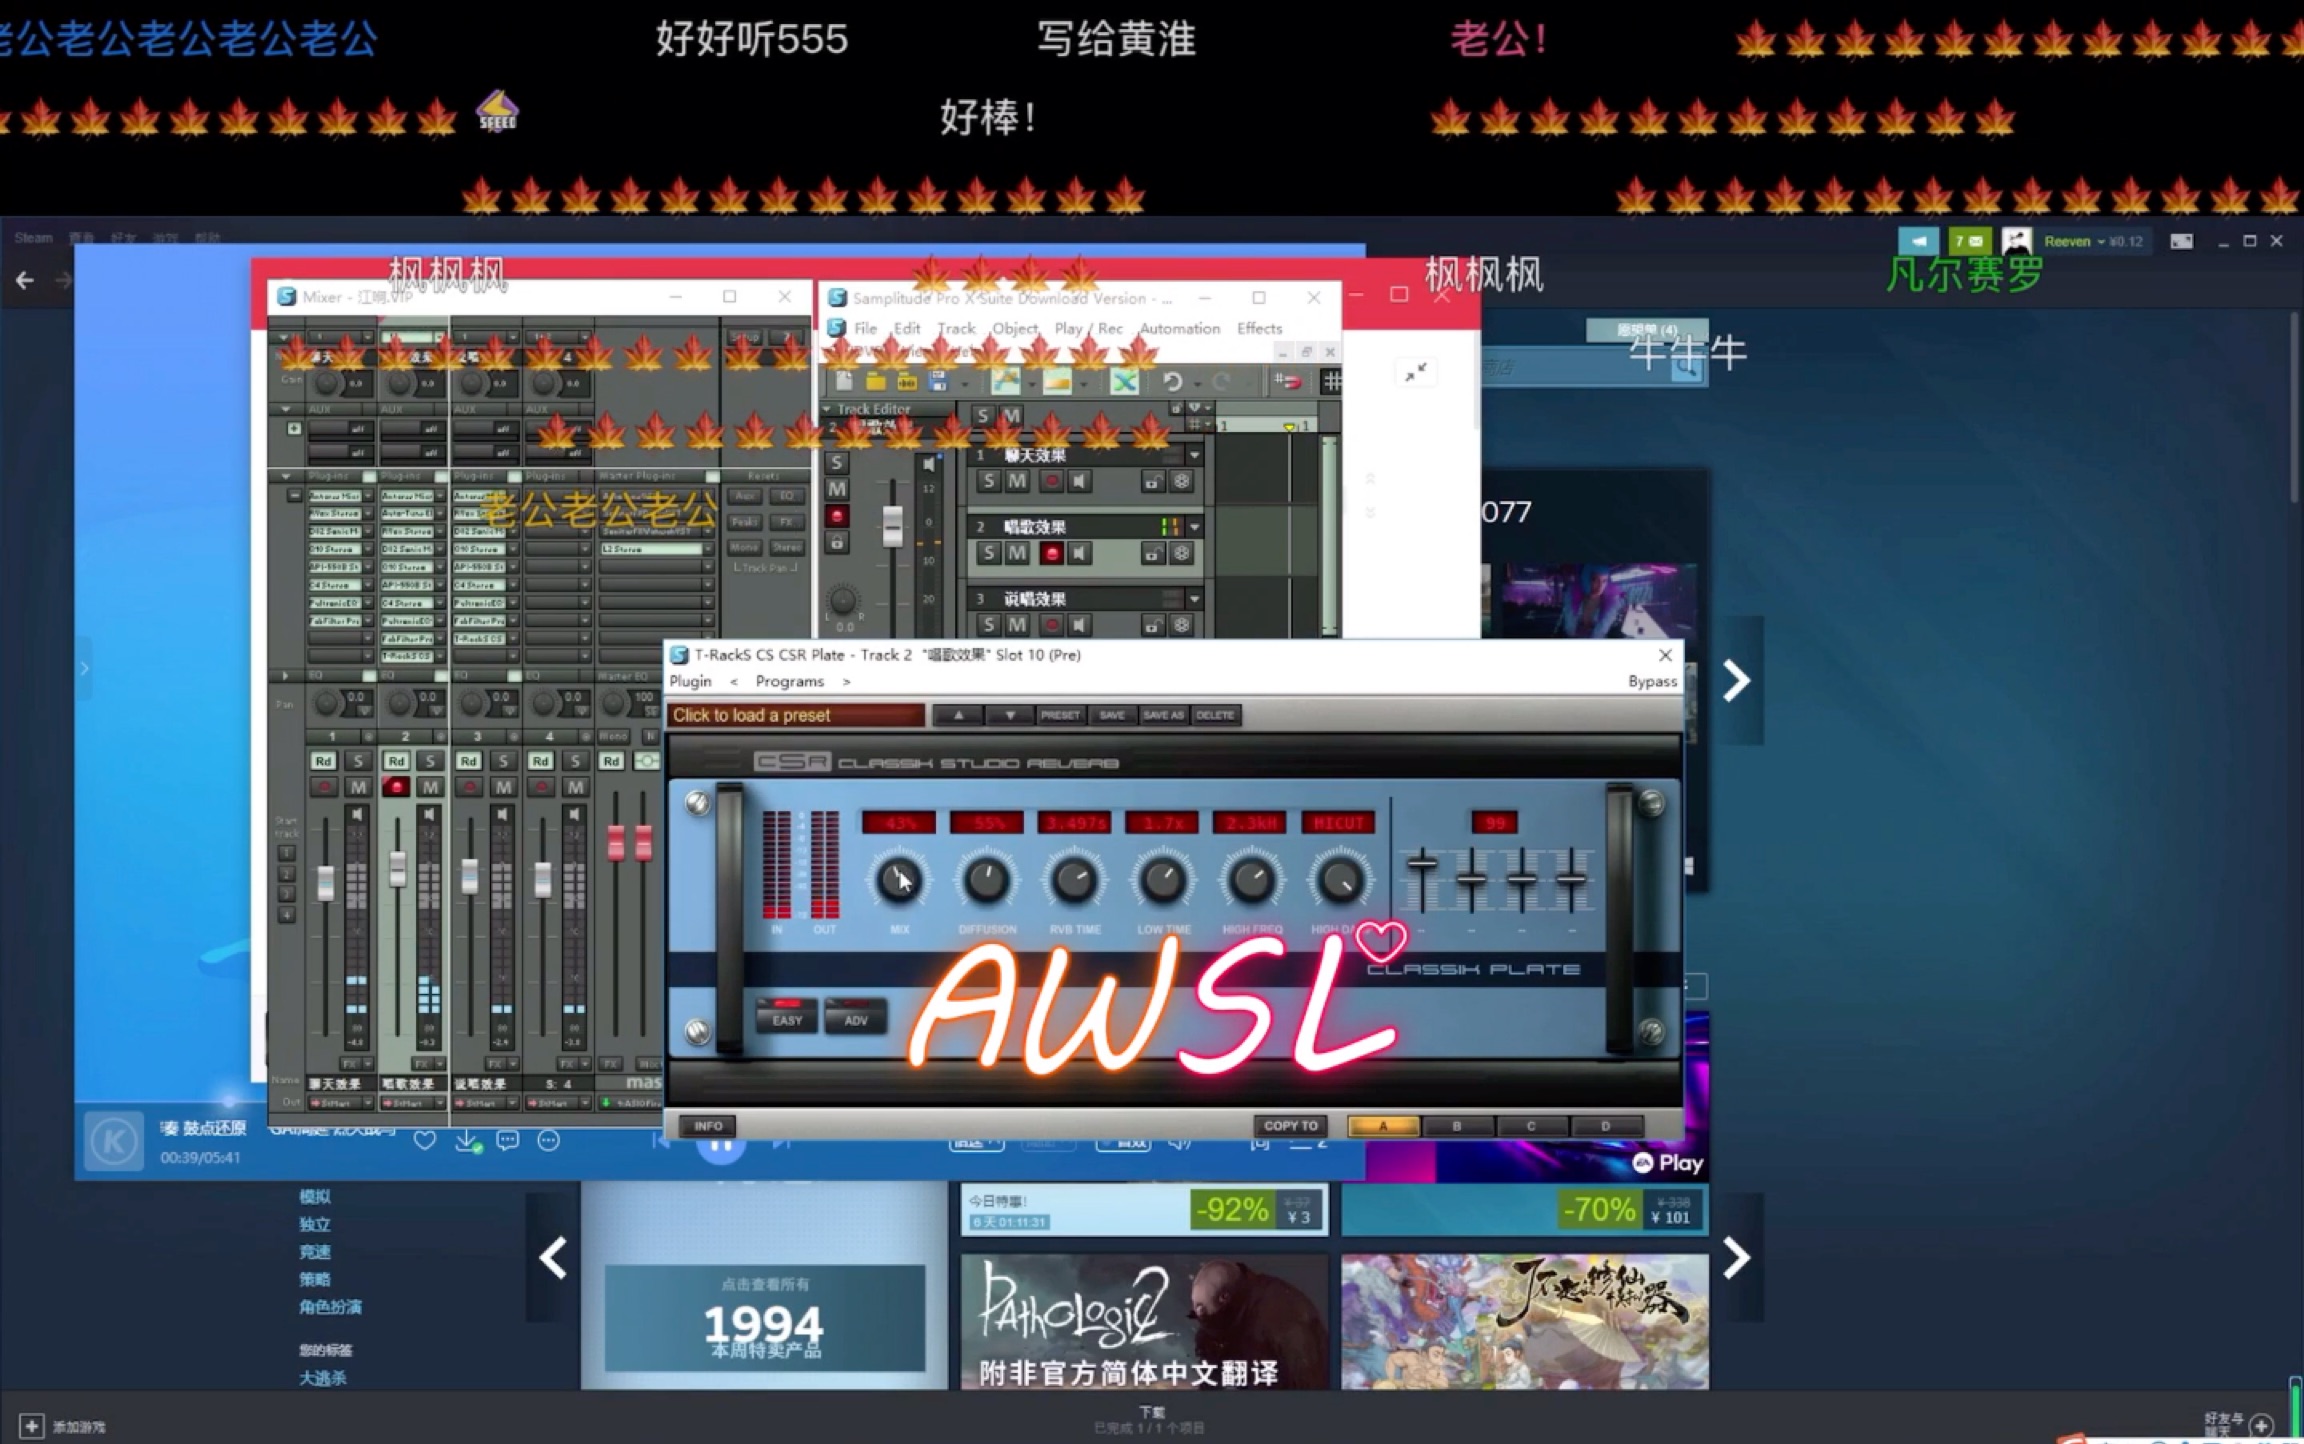Click mixer channel 1 speaker icon
The width and height of the screenshot is (2304, 1444).
coord(357,815)
